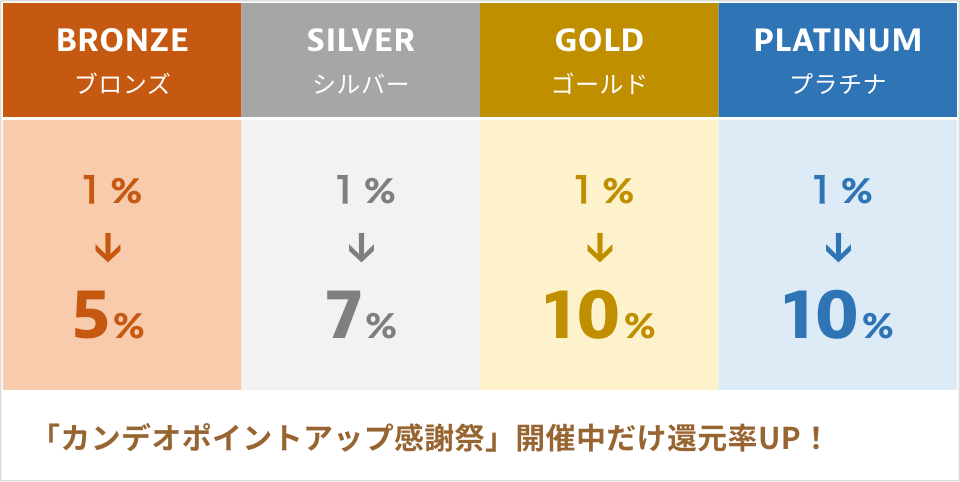Click the BRONZE tier header
This screenshot has height=482, width=960.
point(122,41)
